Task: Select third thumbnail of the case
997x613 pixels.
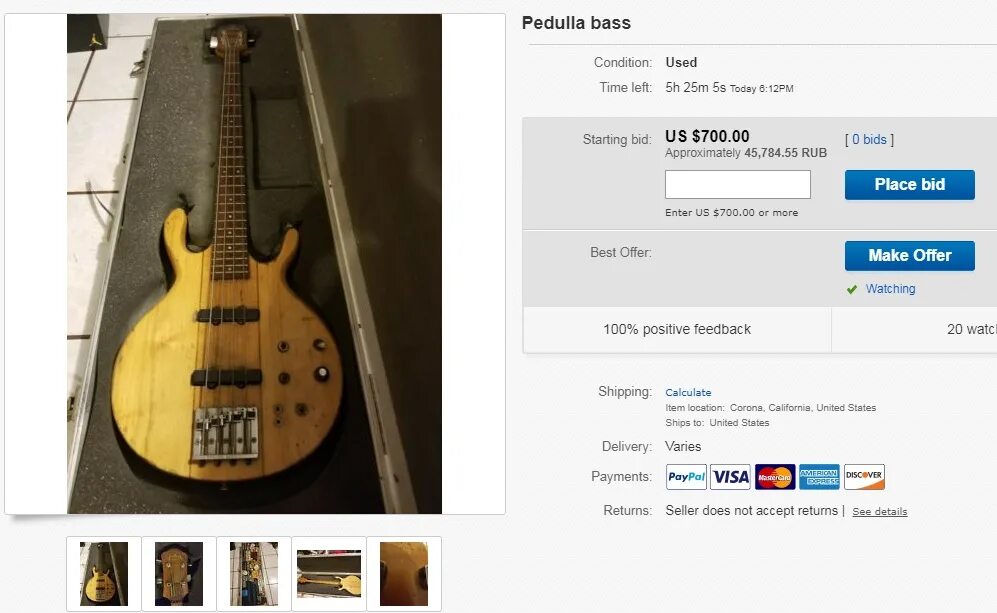Action: tap(254, 574)
